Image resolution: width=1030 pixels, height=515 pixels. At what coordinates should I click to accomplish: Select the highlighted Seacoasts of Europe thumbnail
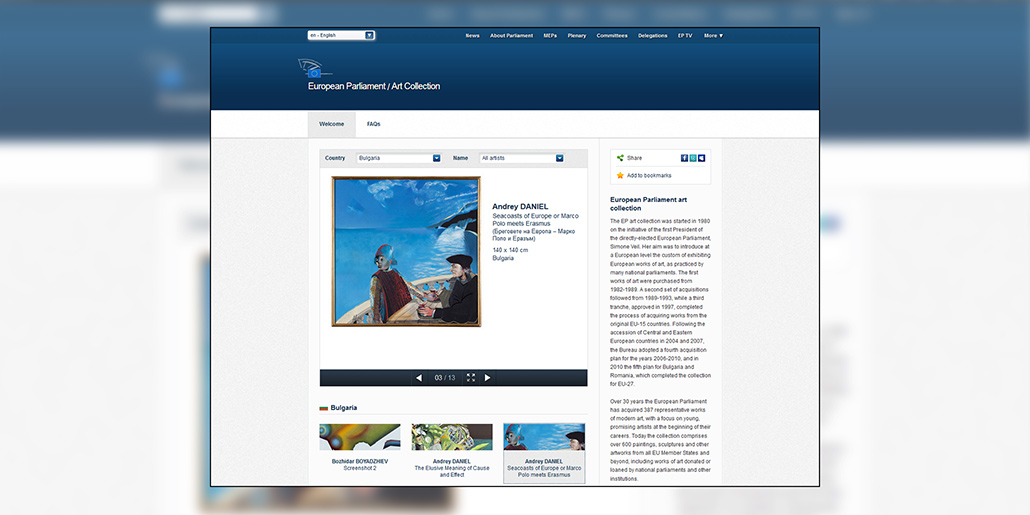pyautogui.click(x=544, y=453)
